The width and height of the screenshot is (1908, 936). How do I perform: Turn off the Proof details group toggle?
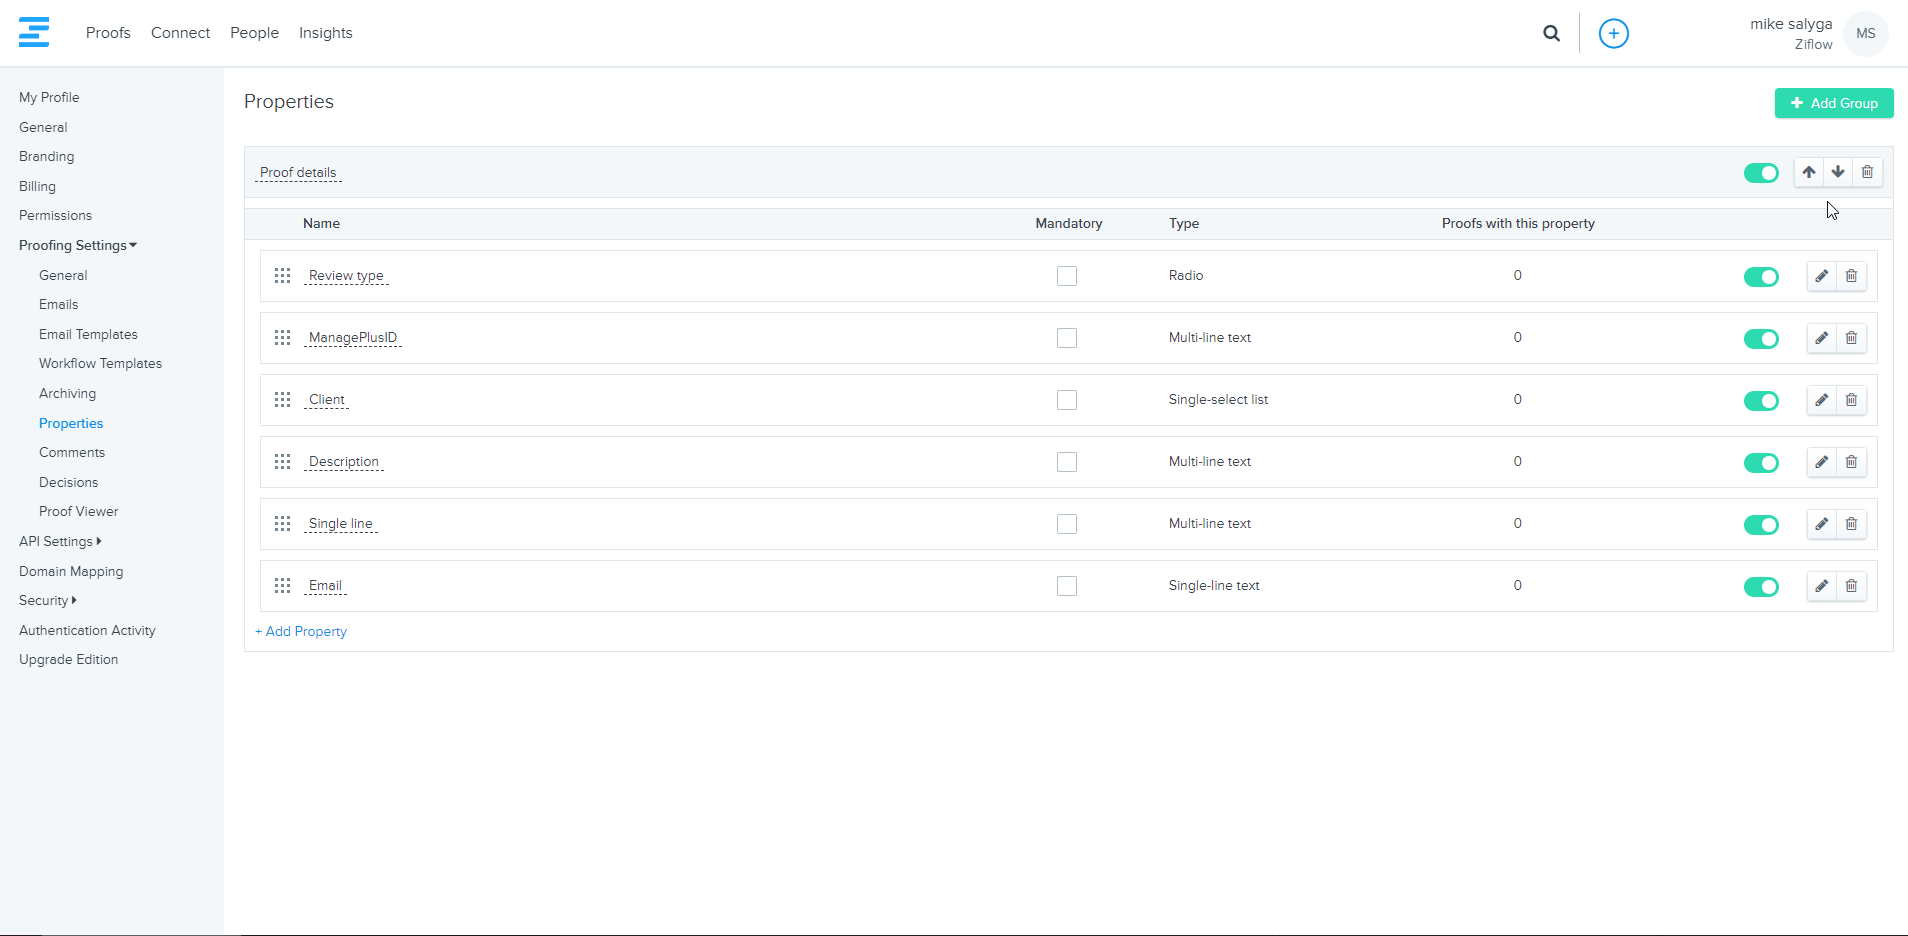pos(1760,173)
